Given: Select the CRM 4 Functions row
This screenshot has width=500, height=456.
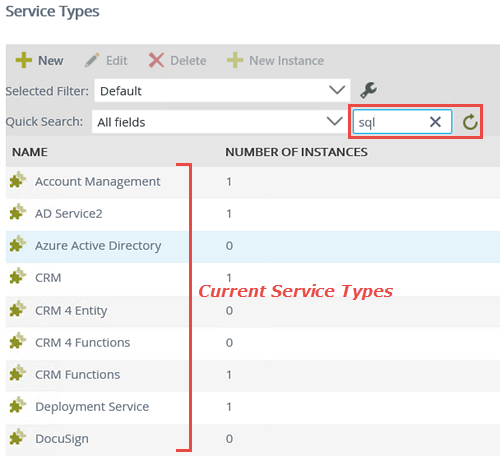Looking at the screenshot, I should [253, 343].
